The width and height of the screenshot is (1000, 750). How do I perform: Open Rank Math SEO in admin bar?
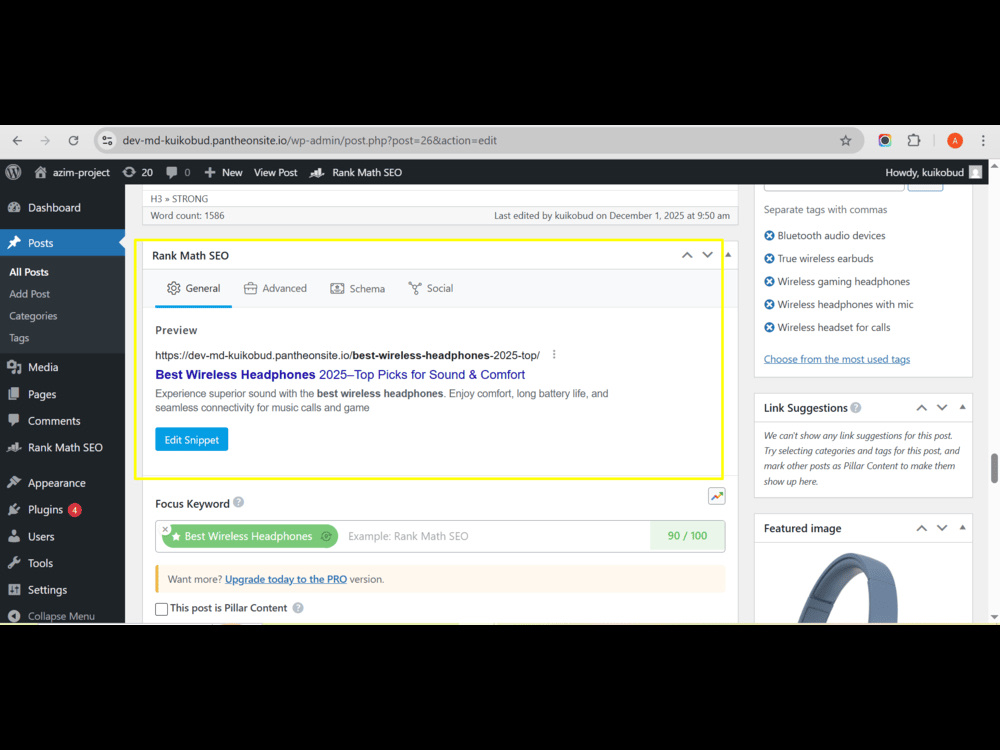[x=356, y=172]
